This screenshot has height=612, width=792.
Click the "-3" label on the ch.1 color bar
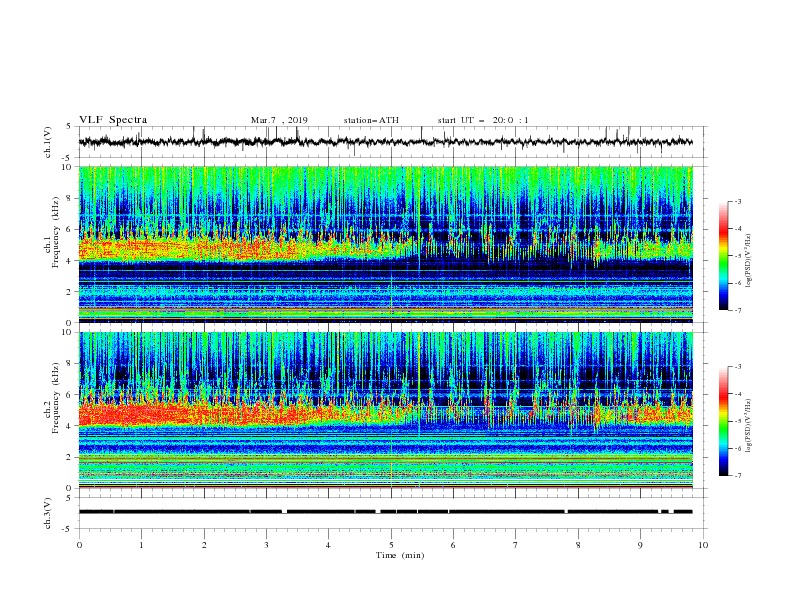(x=738, y=201)
